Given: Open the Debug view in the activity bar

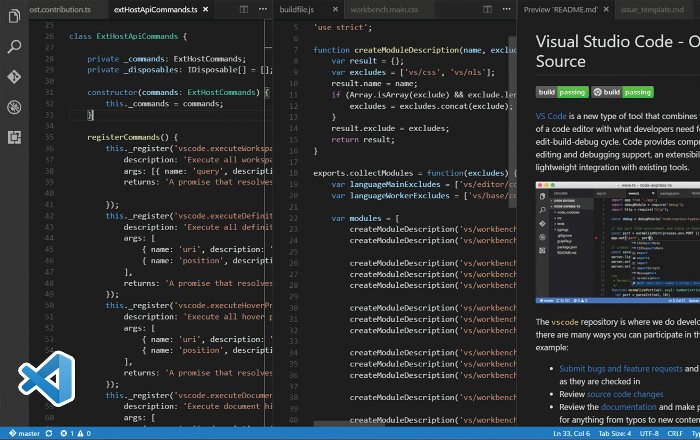Looking at the screenshot, I should point(15,107).
